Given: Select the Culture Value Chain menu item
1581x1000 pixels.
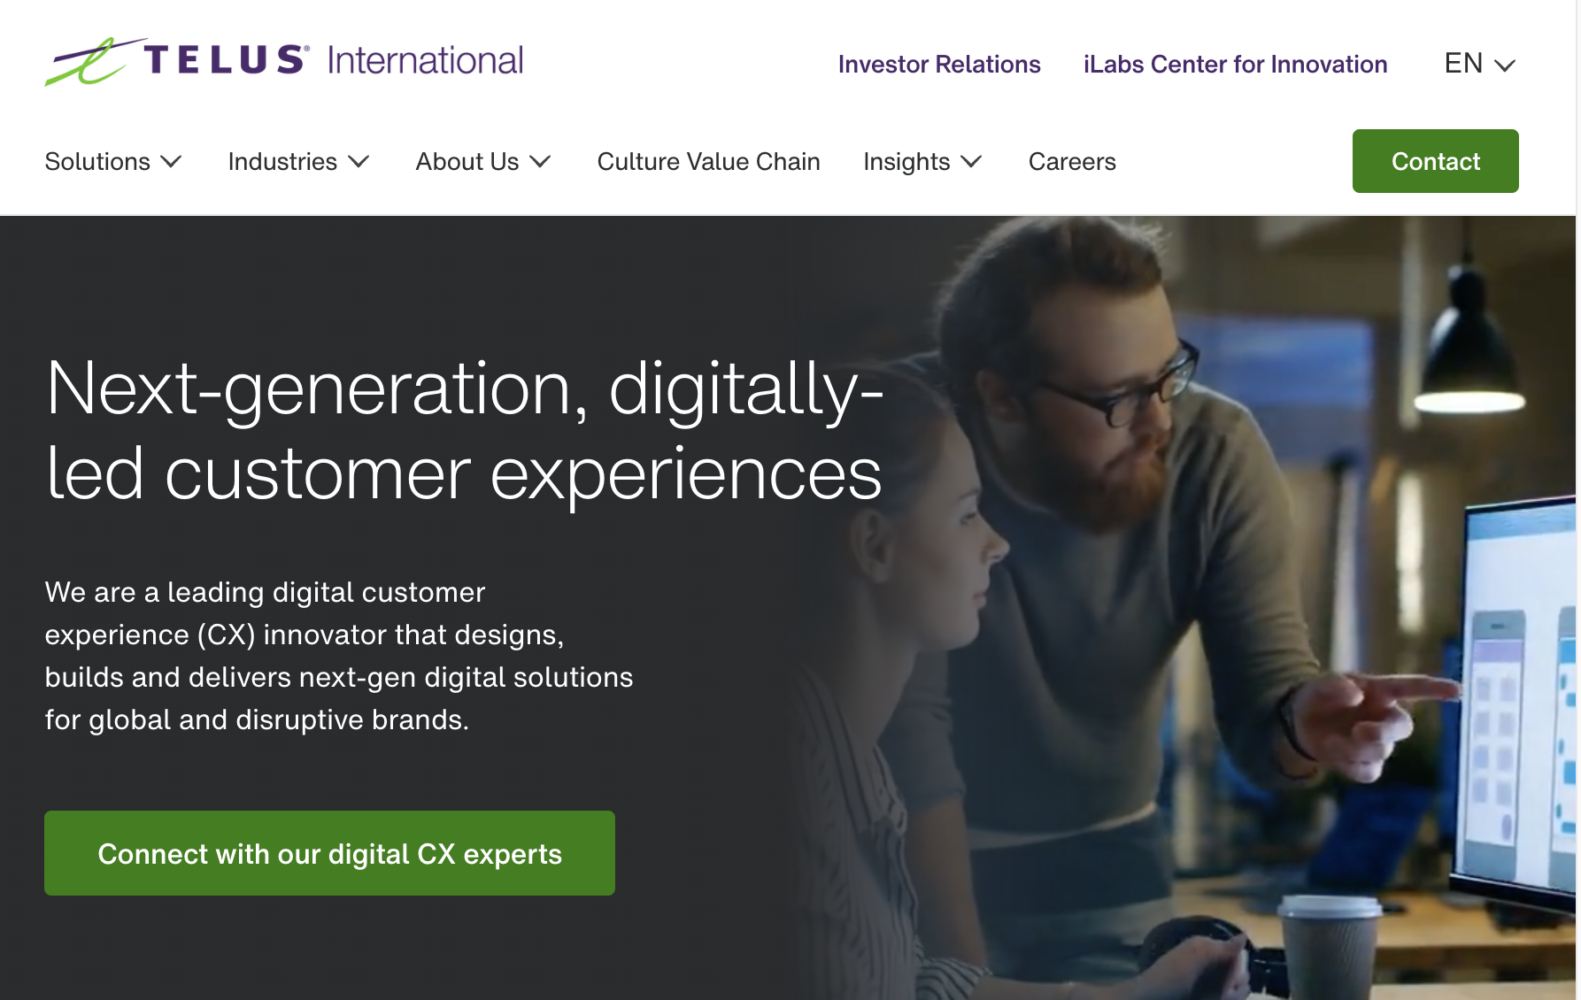Looking at the screenshot, I should point(708,161).
